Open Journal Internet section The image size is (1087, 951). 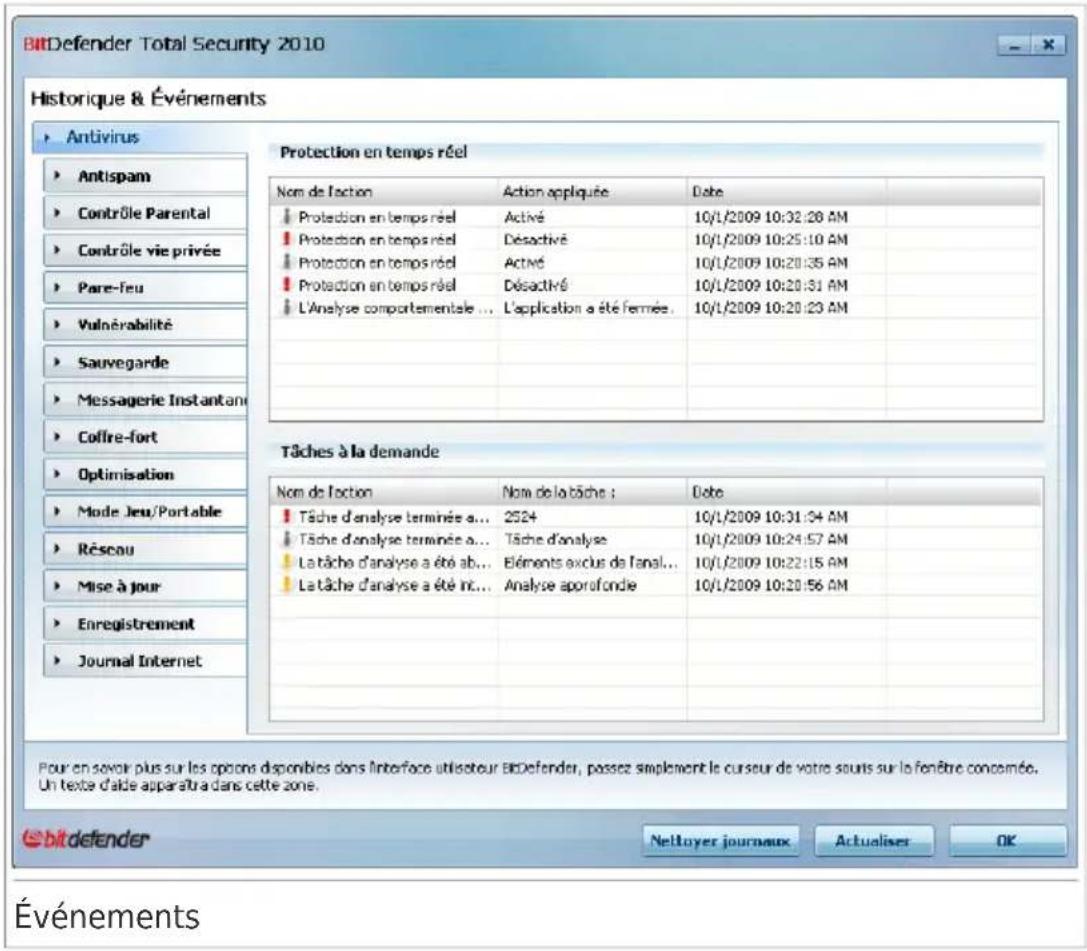tap(146, 661)
